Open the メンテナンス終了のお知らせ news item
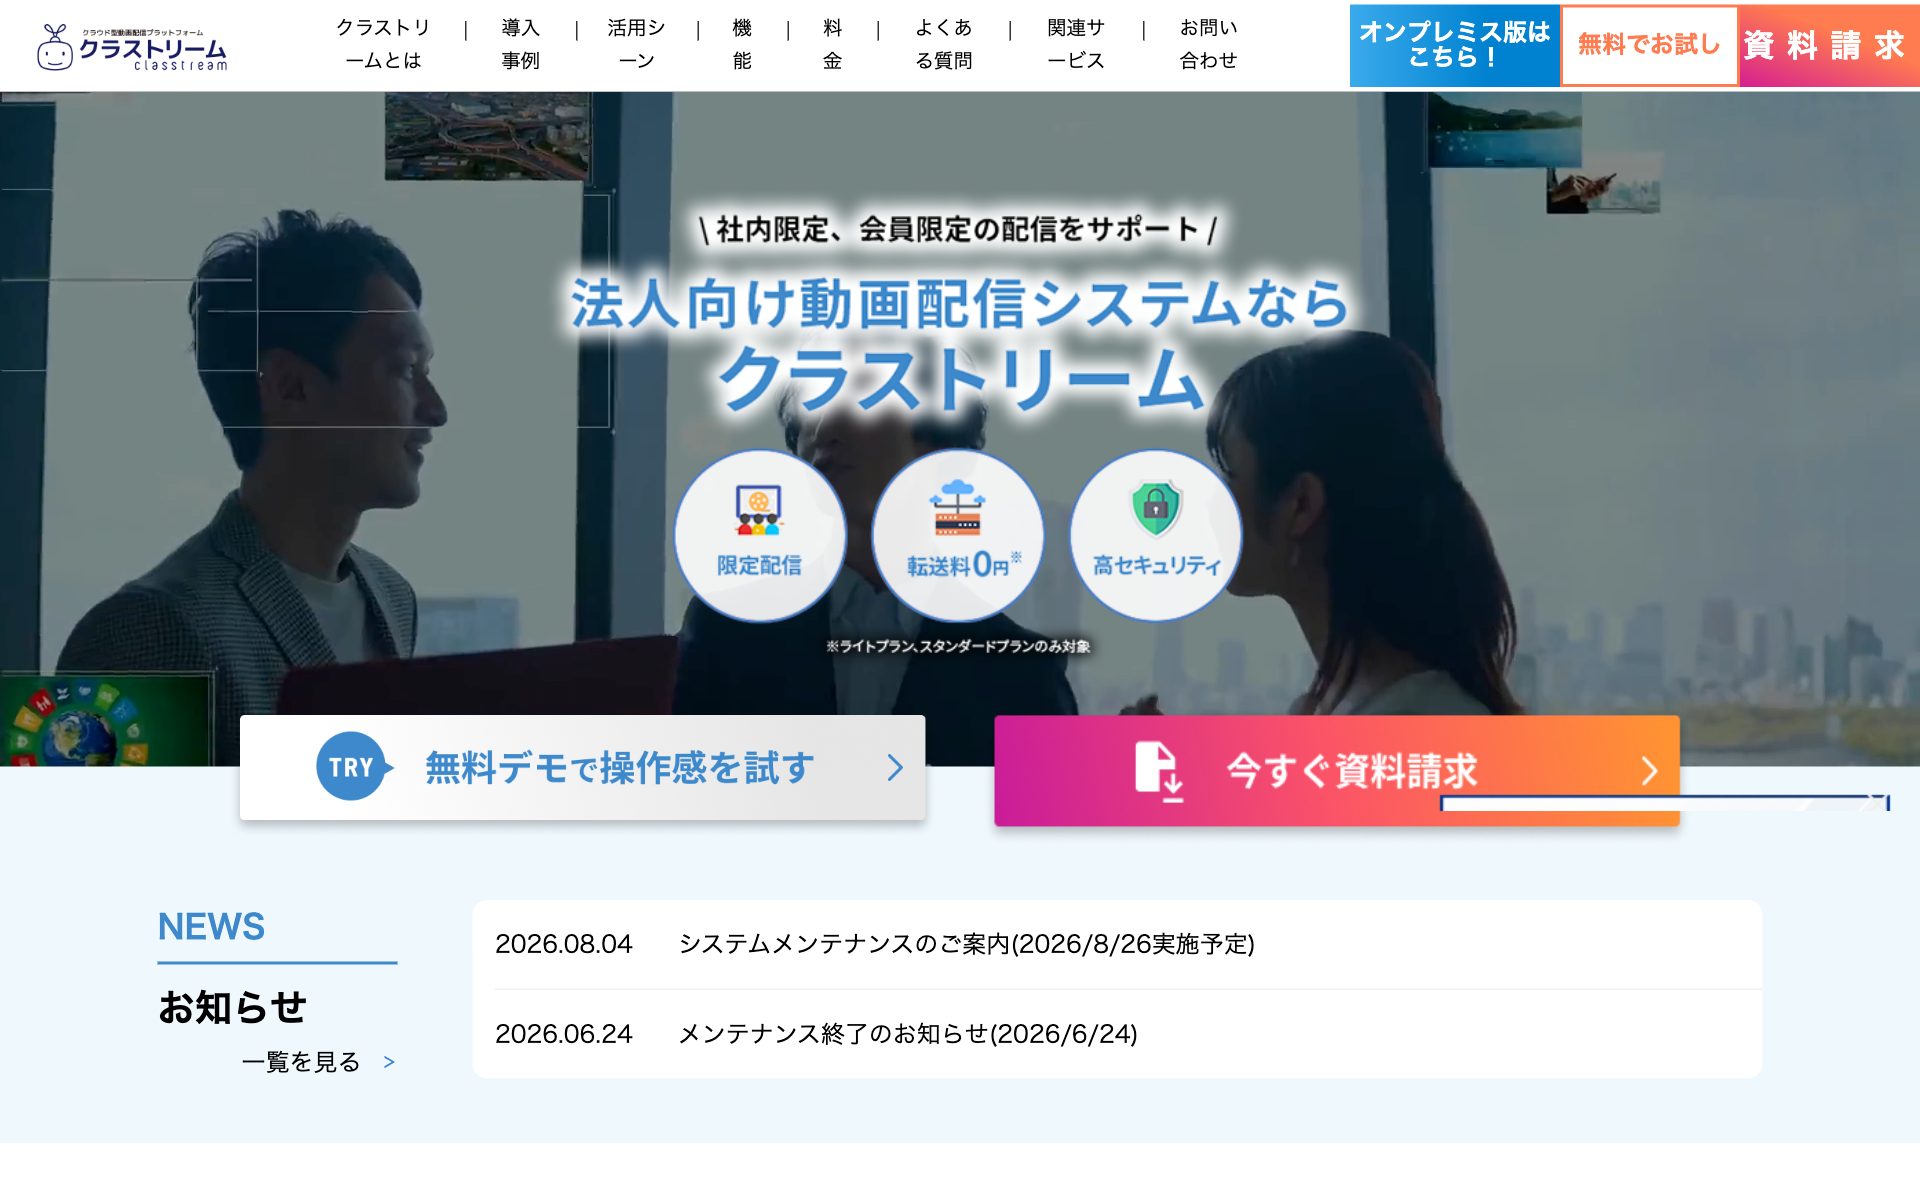Viewport: 1920px width, 1200px height. click(908, 1034)
